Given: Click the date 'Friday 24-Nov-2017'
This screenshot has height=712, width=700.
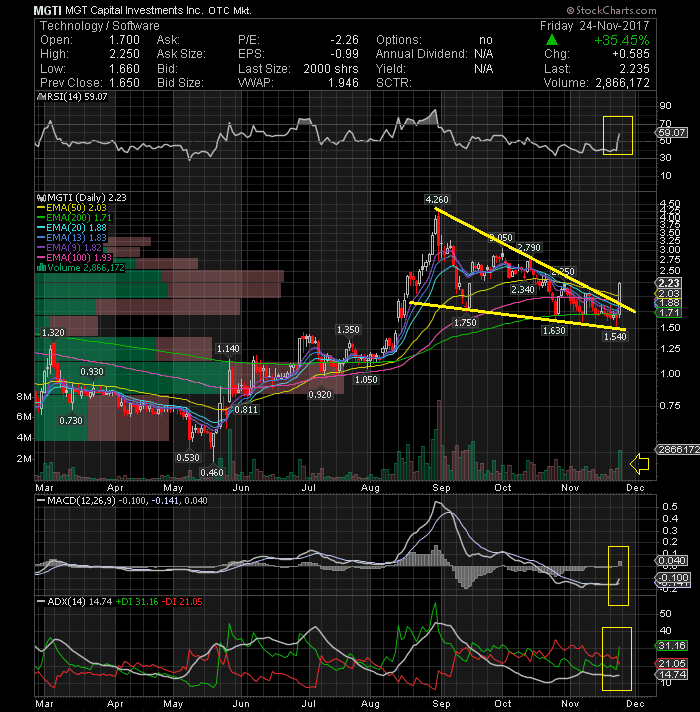Looking at the screenshot, I should coord(595,26).
